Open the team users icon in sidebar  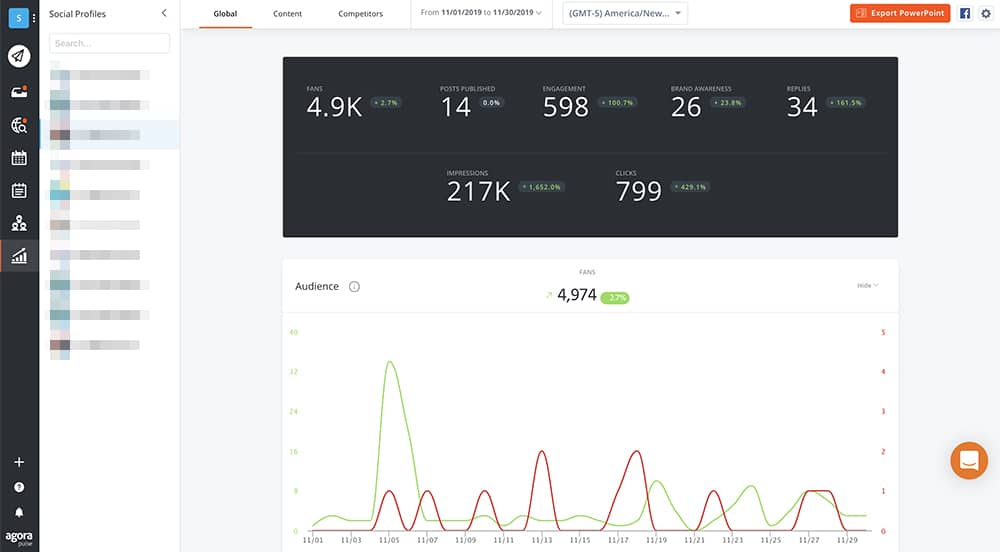(19, 223)
